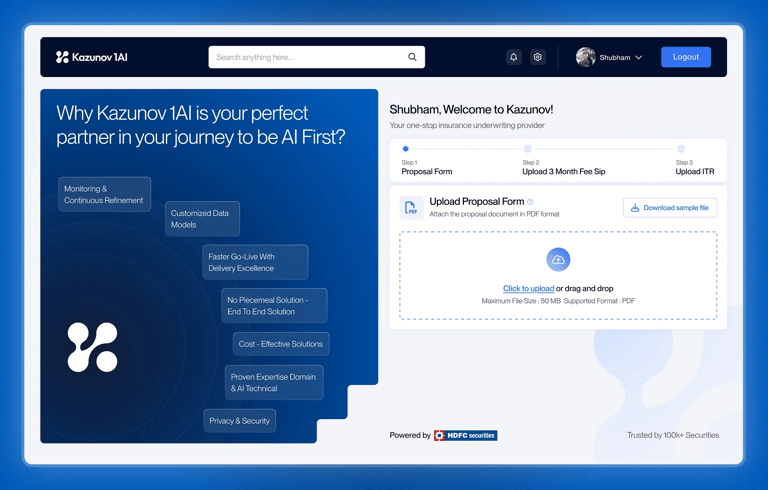Click Shubham's profile avatar
The image size is (768, 490).
click(585, 57)
